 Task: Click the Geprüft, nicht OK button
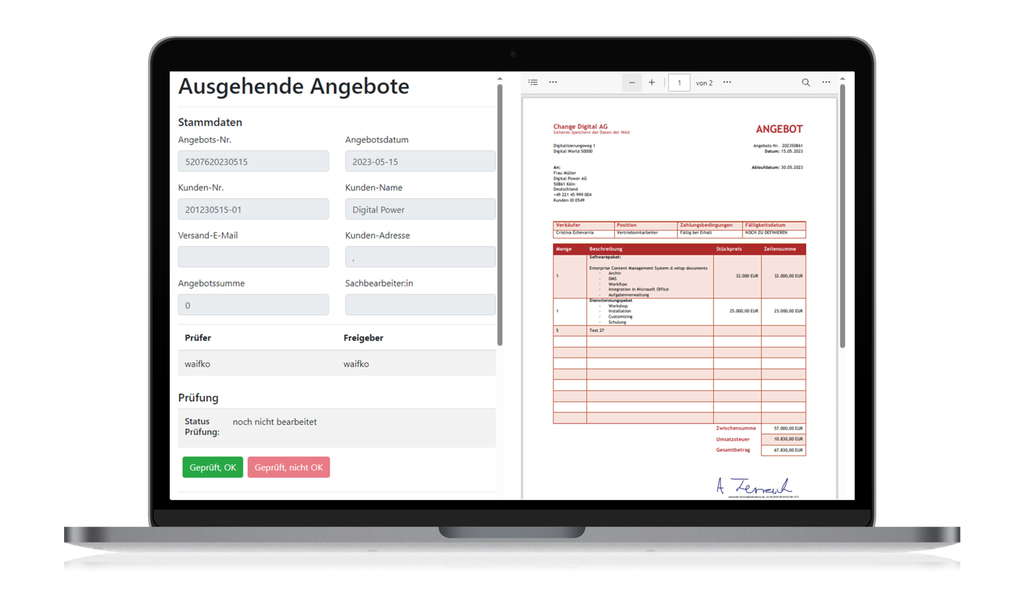289,468
